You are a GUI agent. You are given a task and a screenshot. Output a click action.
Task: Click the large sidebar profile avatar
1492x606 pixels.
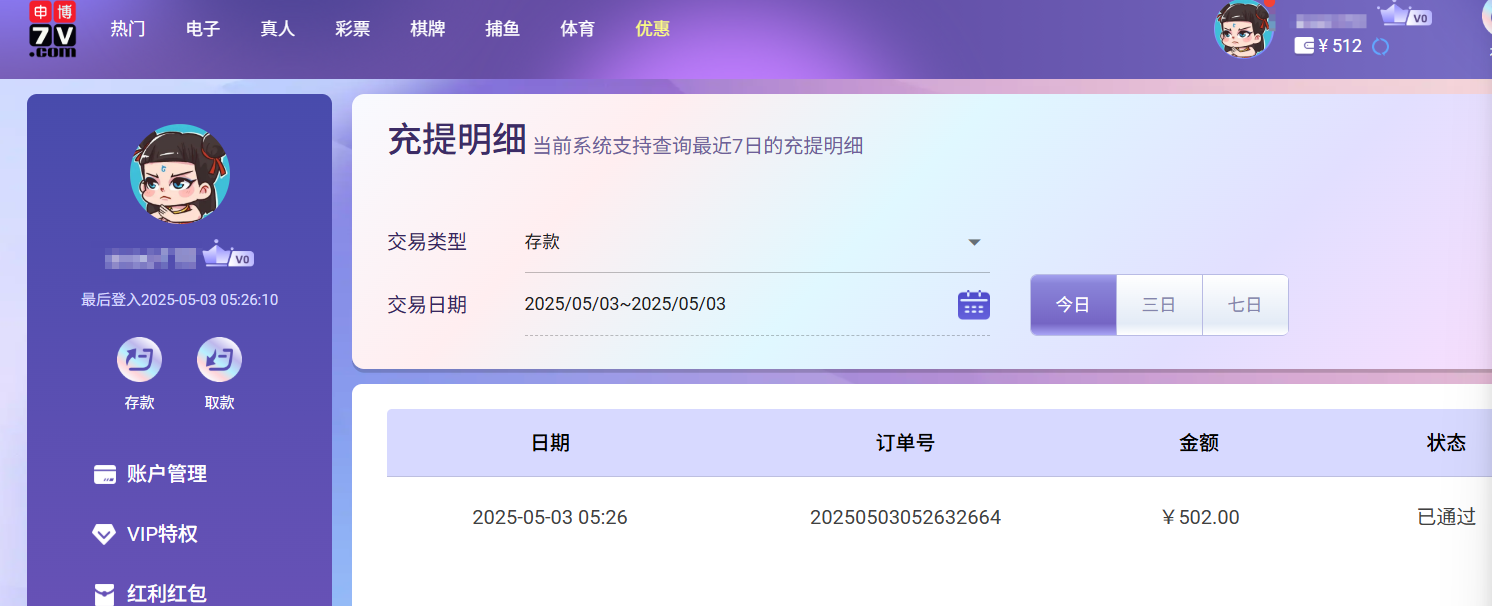pyautogui.click(x=180, y=174)
